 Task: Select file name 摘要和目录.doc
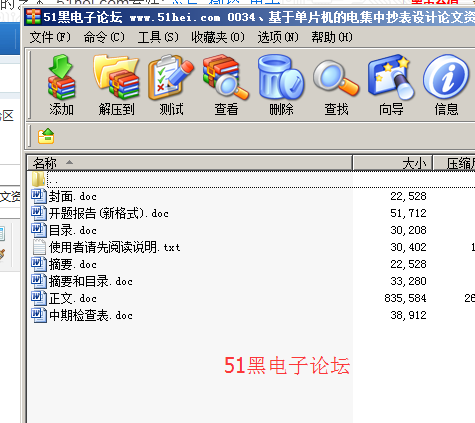[x=91, y=281]
